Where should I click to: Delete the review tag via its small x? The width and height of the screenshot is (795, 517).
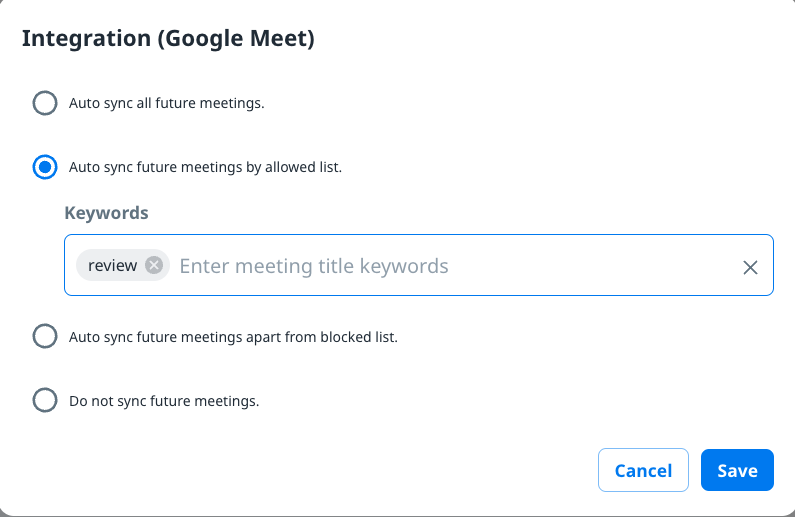tap(153, 265)
